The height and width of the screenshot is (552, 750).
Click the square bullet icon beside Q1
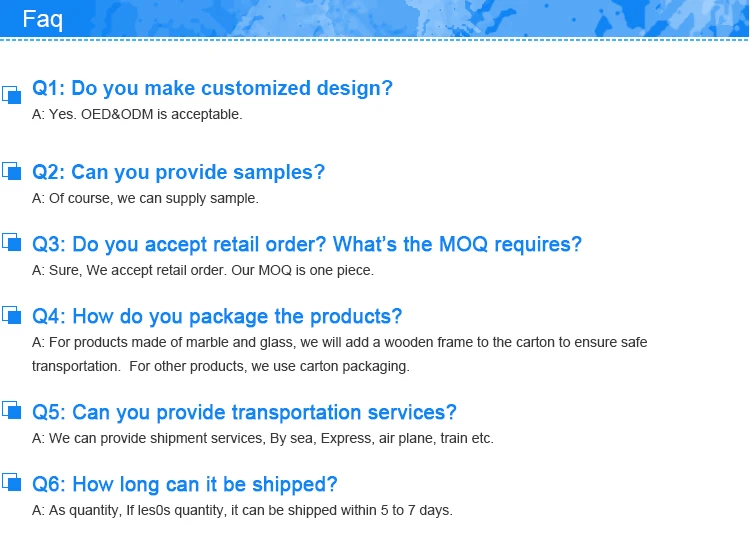pyautogui.click(x=12, y=93)
